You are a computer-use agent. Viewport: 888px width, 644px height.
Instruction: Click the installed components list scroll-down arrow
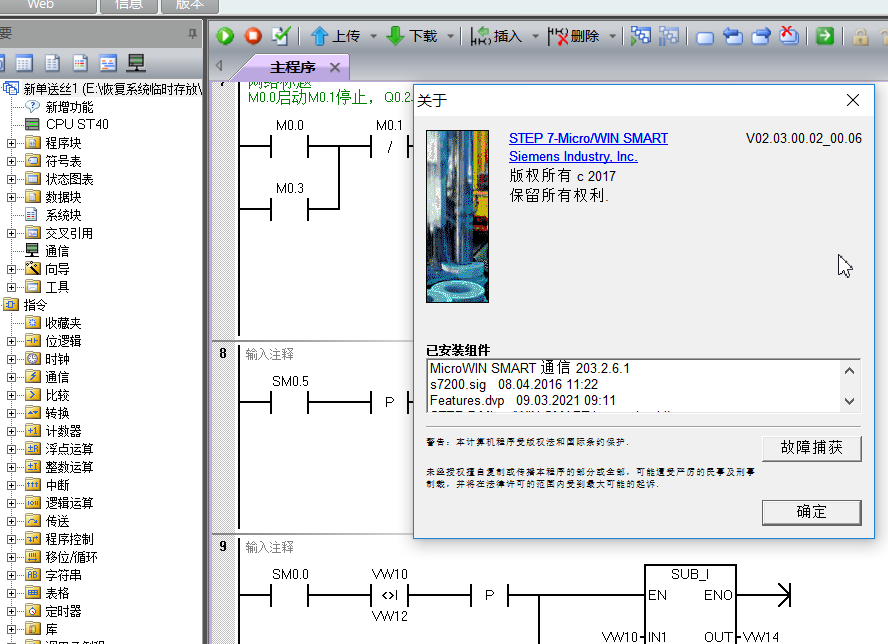pyautogui.click(x=850, y=401)
